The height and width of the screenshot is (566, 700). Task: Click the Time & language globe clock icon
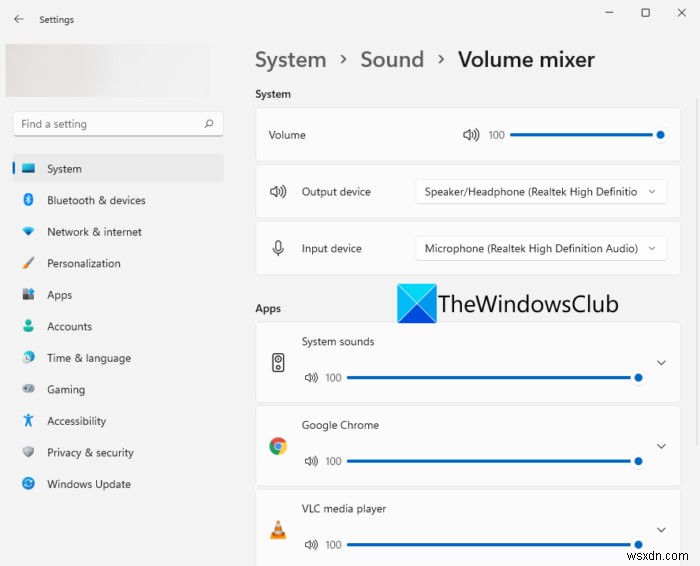pos(28,357)
